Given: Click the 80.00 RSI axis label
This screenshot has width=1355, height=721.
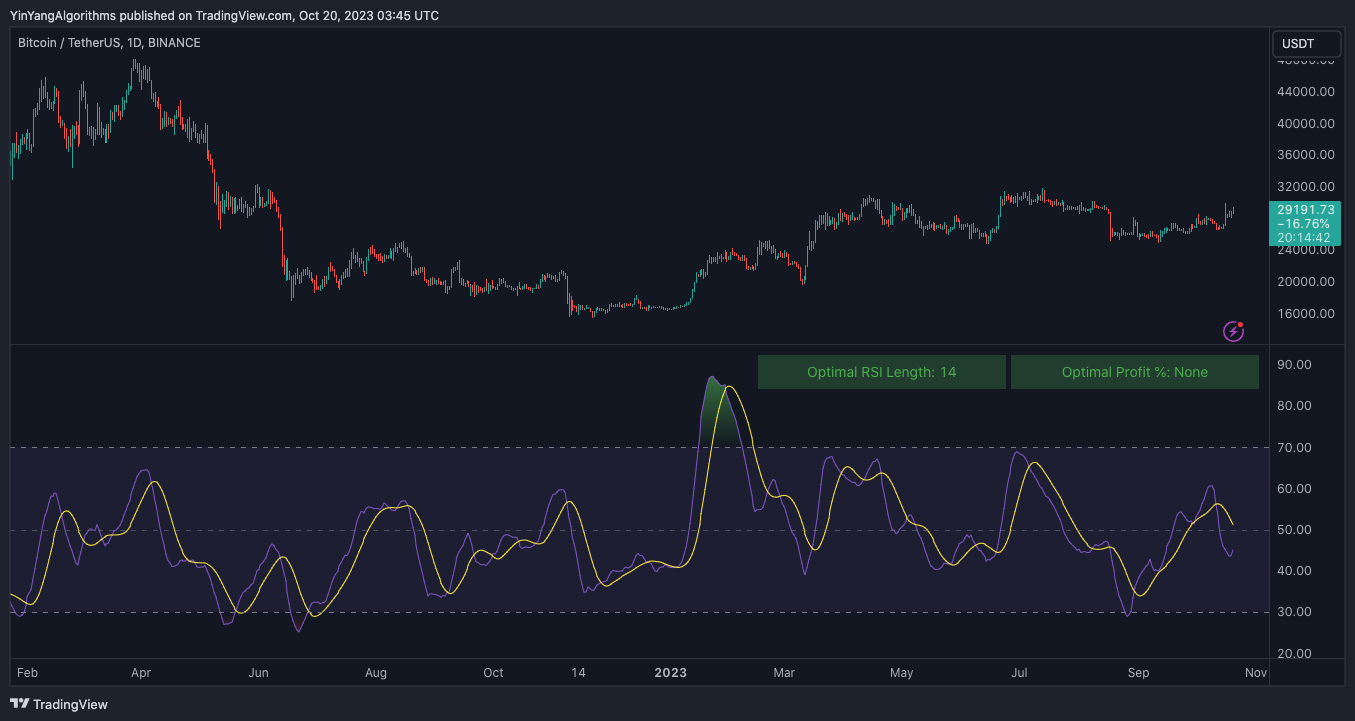Looking at the screenshot, I should click(1296, 406).
